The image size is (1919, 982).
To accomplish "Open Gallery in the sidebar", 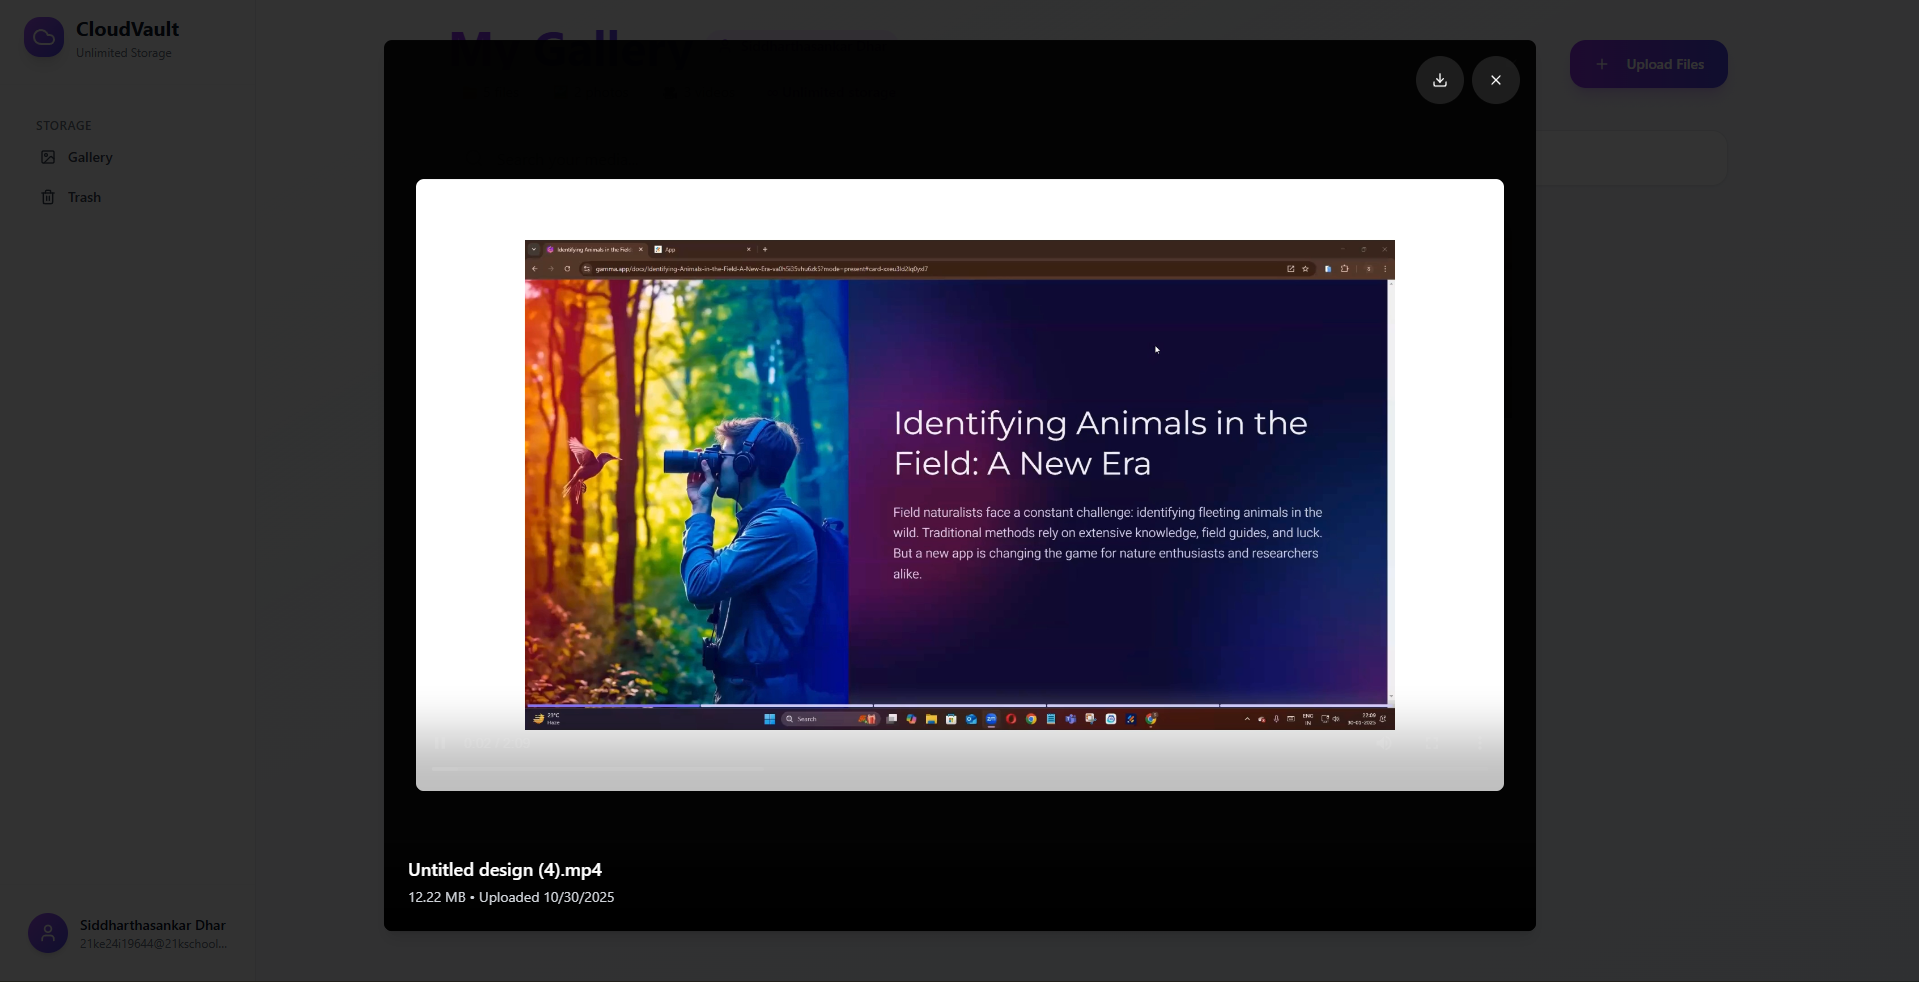I will tap(128, 157).
